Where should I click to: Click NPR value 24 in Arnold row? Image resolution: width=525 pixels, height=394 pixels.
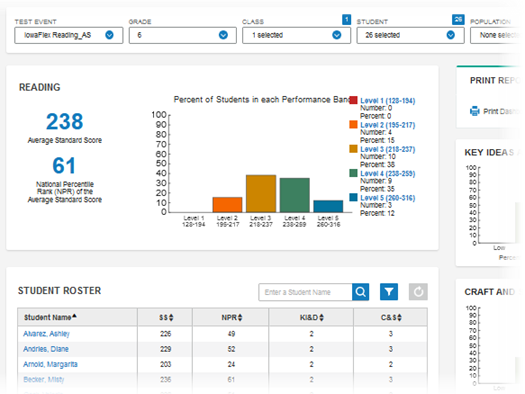(x=231, y=364)
